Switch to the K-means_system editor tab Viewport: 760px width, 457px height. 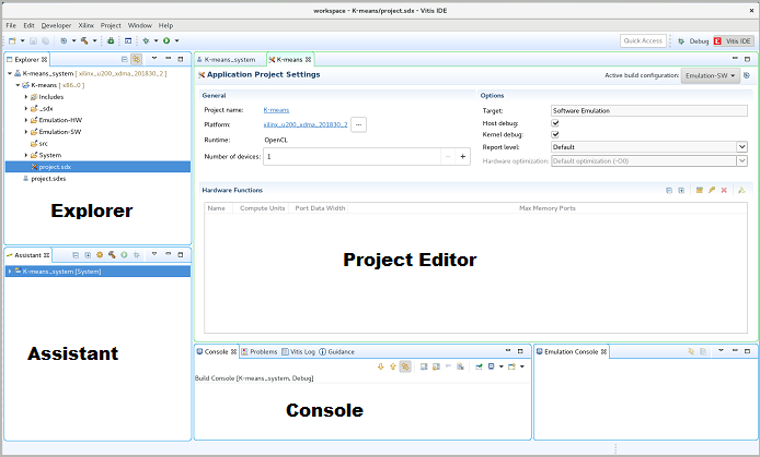coord(230,60)
